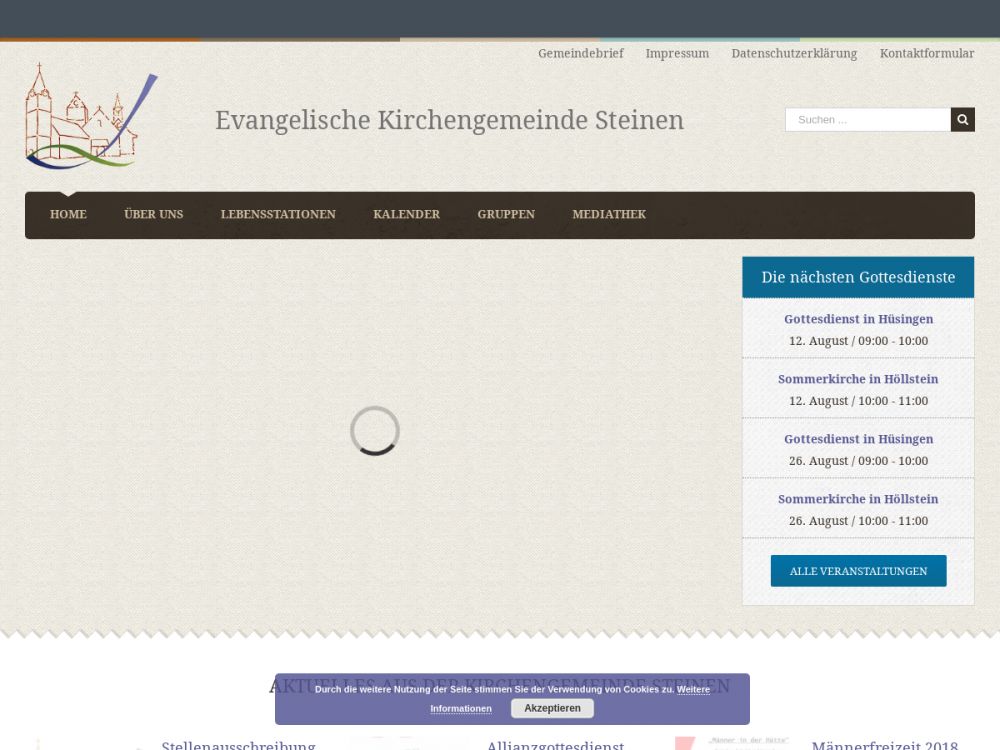Expand the Gruppen menu

point(506,215)
